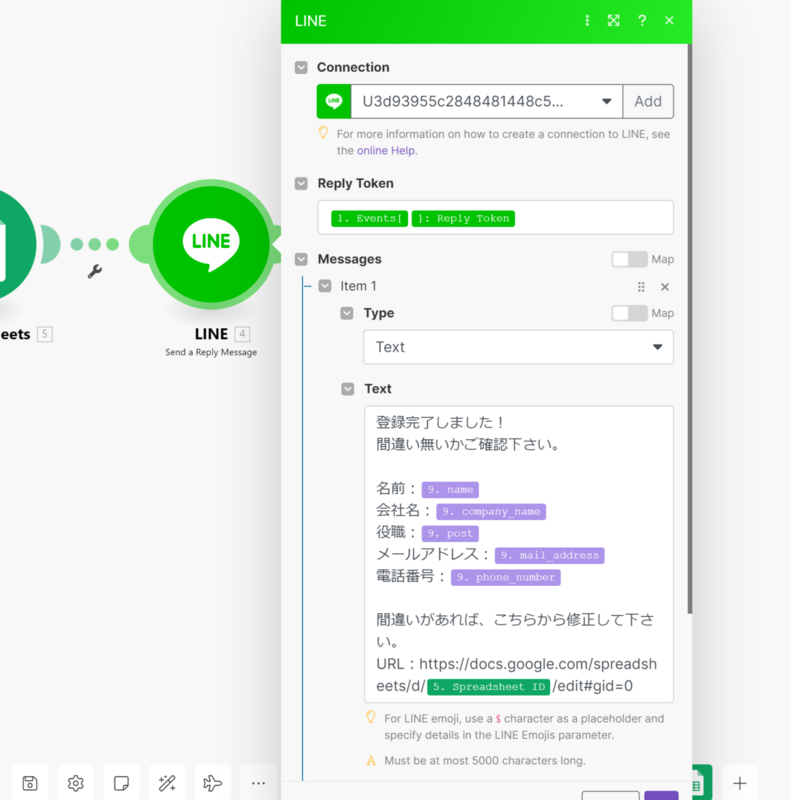Click the module number badge 4
Screen dimensions: 791x800
242,334
